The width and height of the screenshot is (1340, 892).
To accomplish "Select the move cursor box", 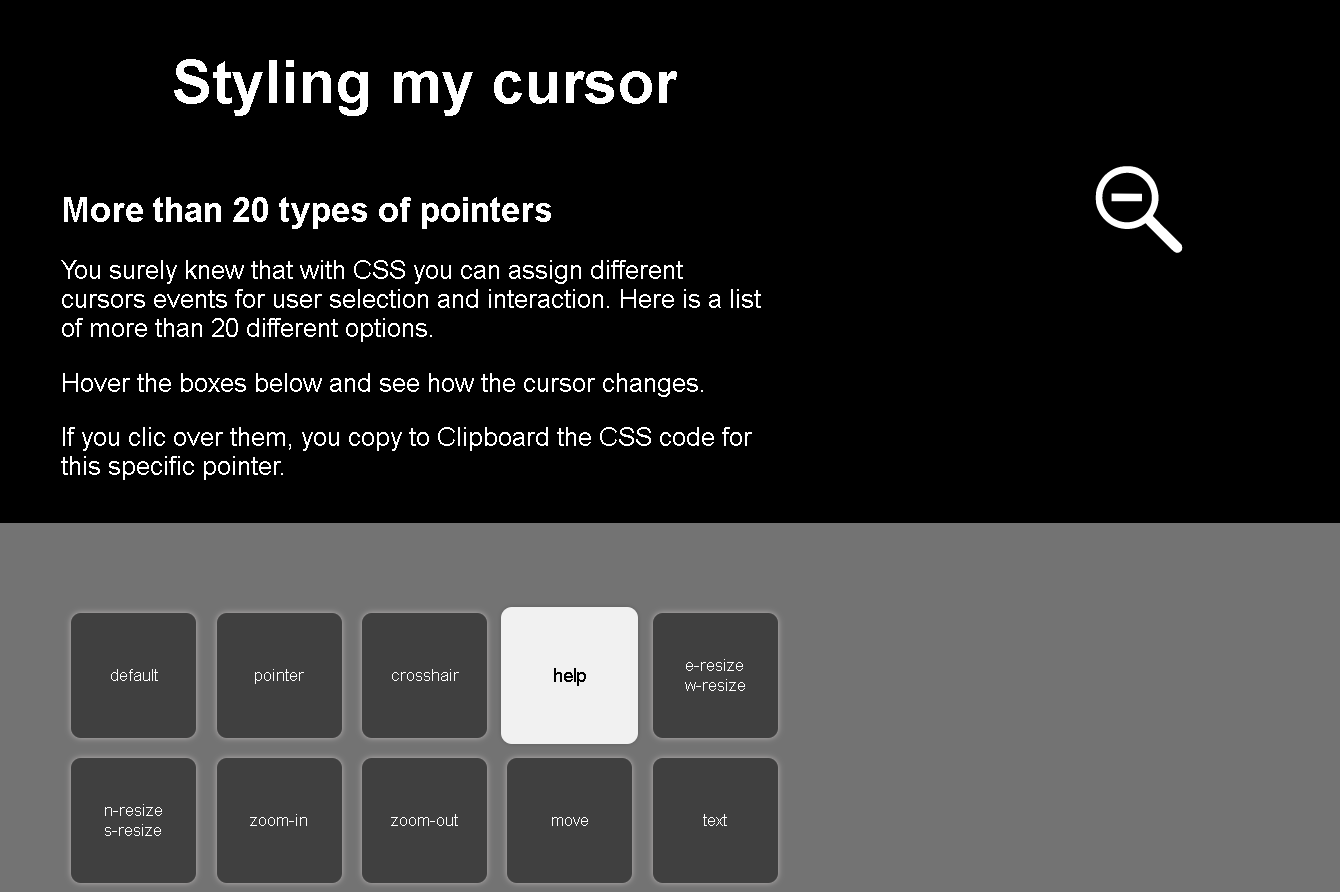I will tap(569, 820).
